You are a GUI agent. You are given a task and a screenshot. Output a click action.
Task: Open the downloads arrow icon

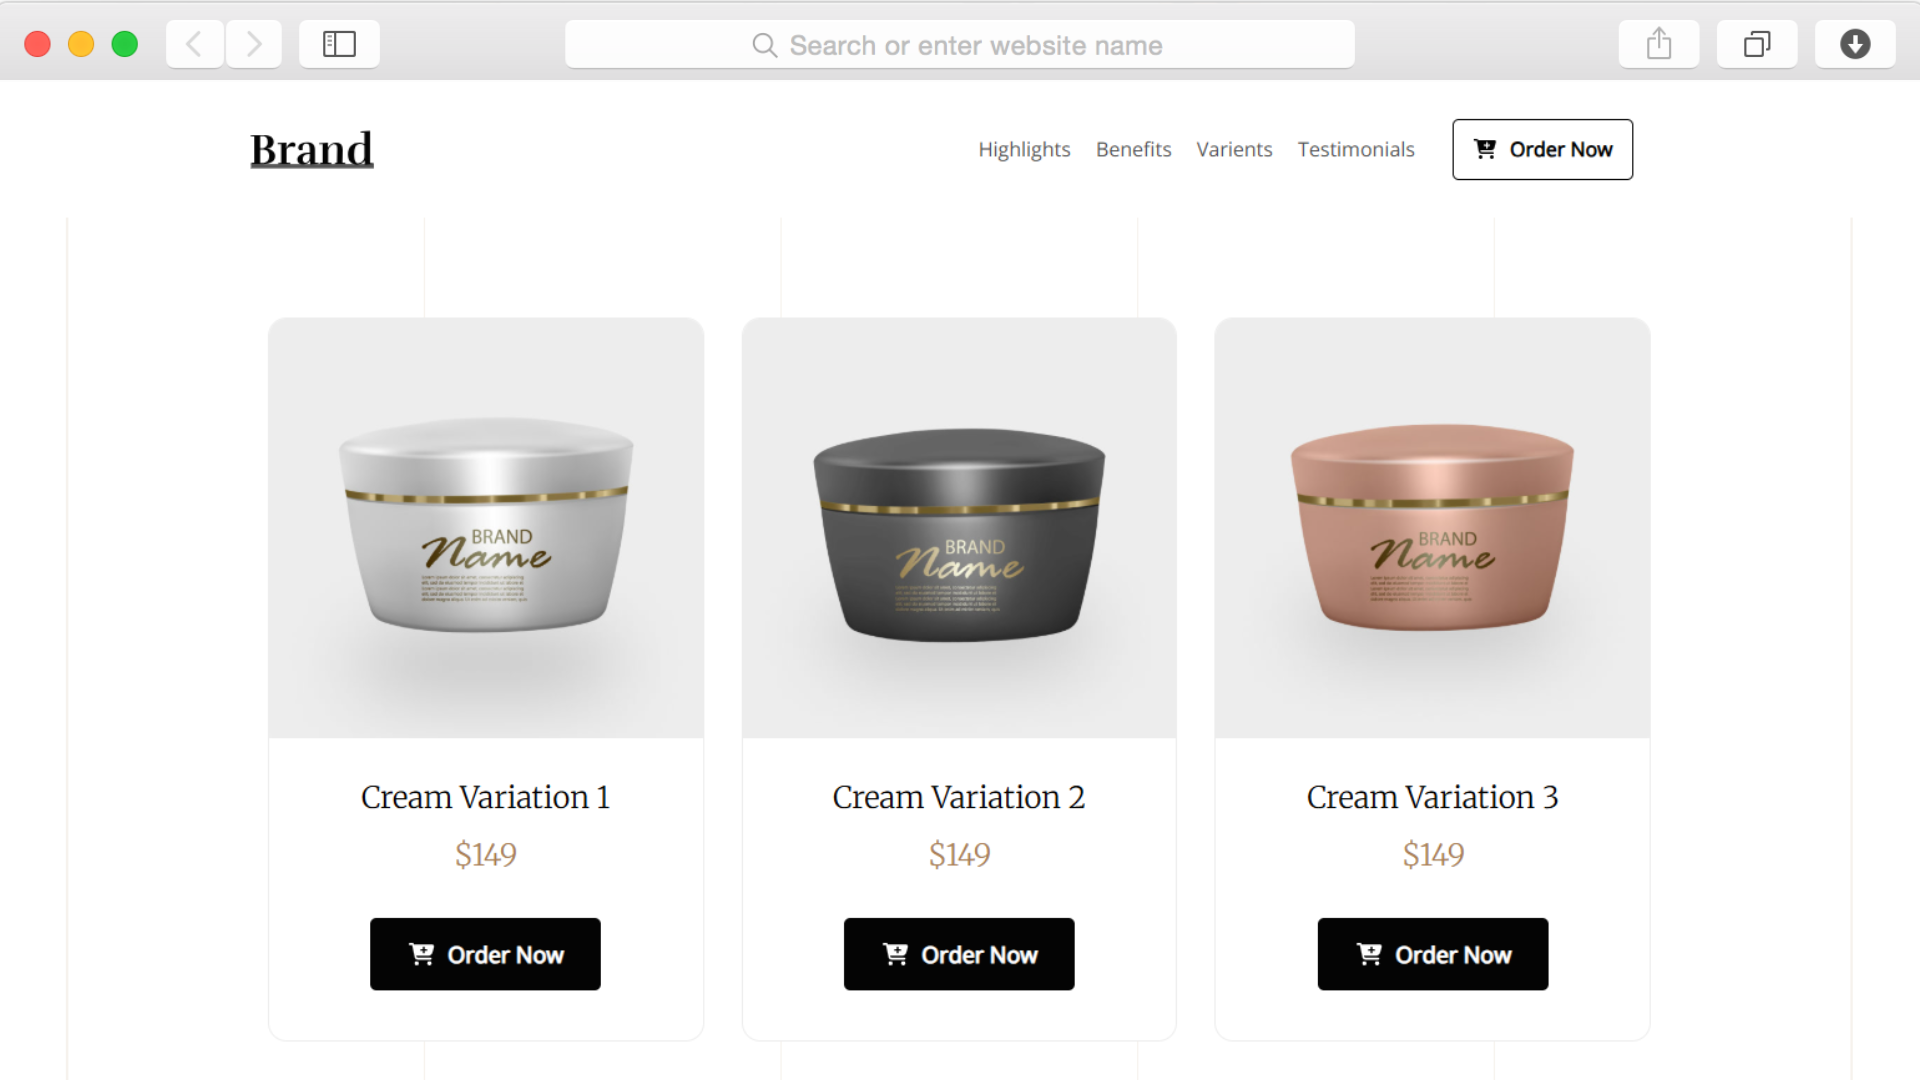tap(1855, 44)
